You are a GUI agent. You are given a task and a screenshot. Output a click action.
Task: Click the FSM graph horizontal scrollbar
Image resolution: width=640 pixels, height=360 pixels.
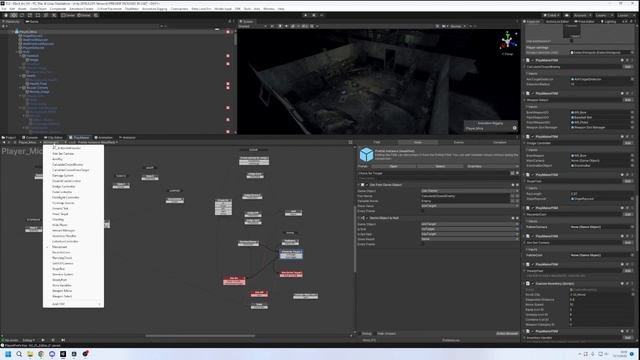tap(200, 336)
